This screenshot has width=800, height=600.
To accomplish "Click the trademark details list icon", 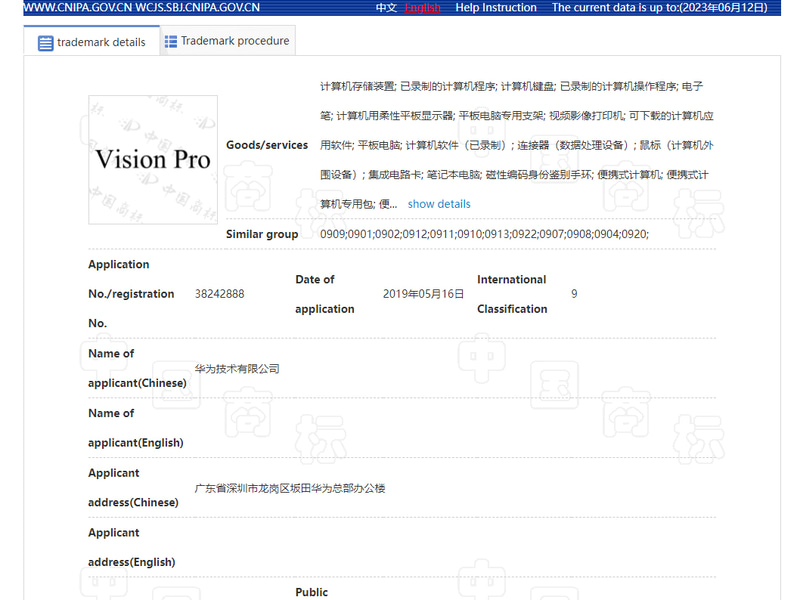I will (x=45, y=43).
